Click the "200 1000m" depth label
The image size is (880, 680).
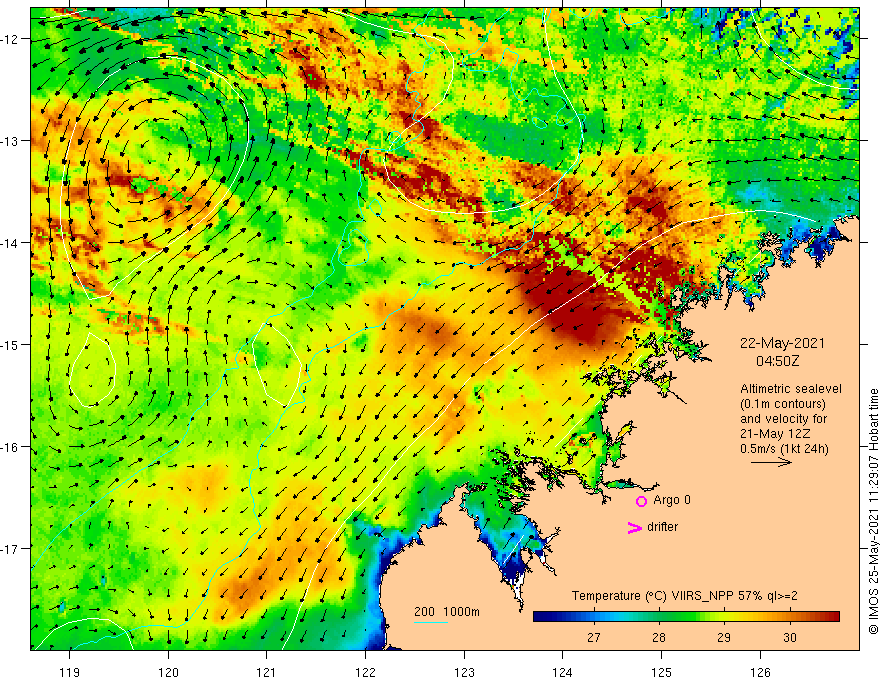447,612
